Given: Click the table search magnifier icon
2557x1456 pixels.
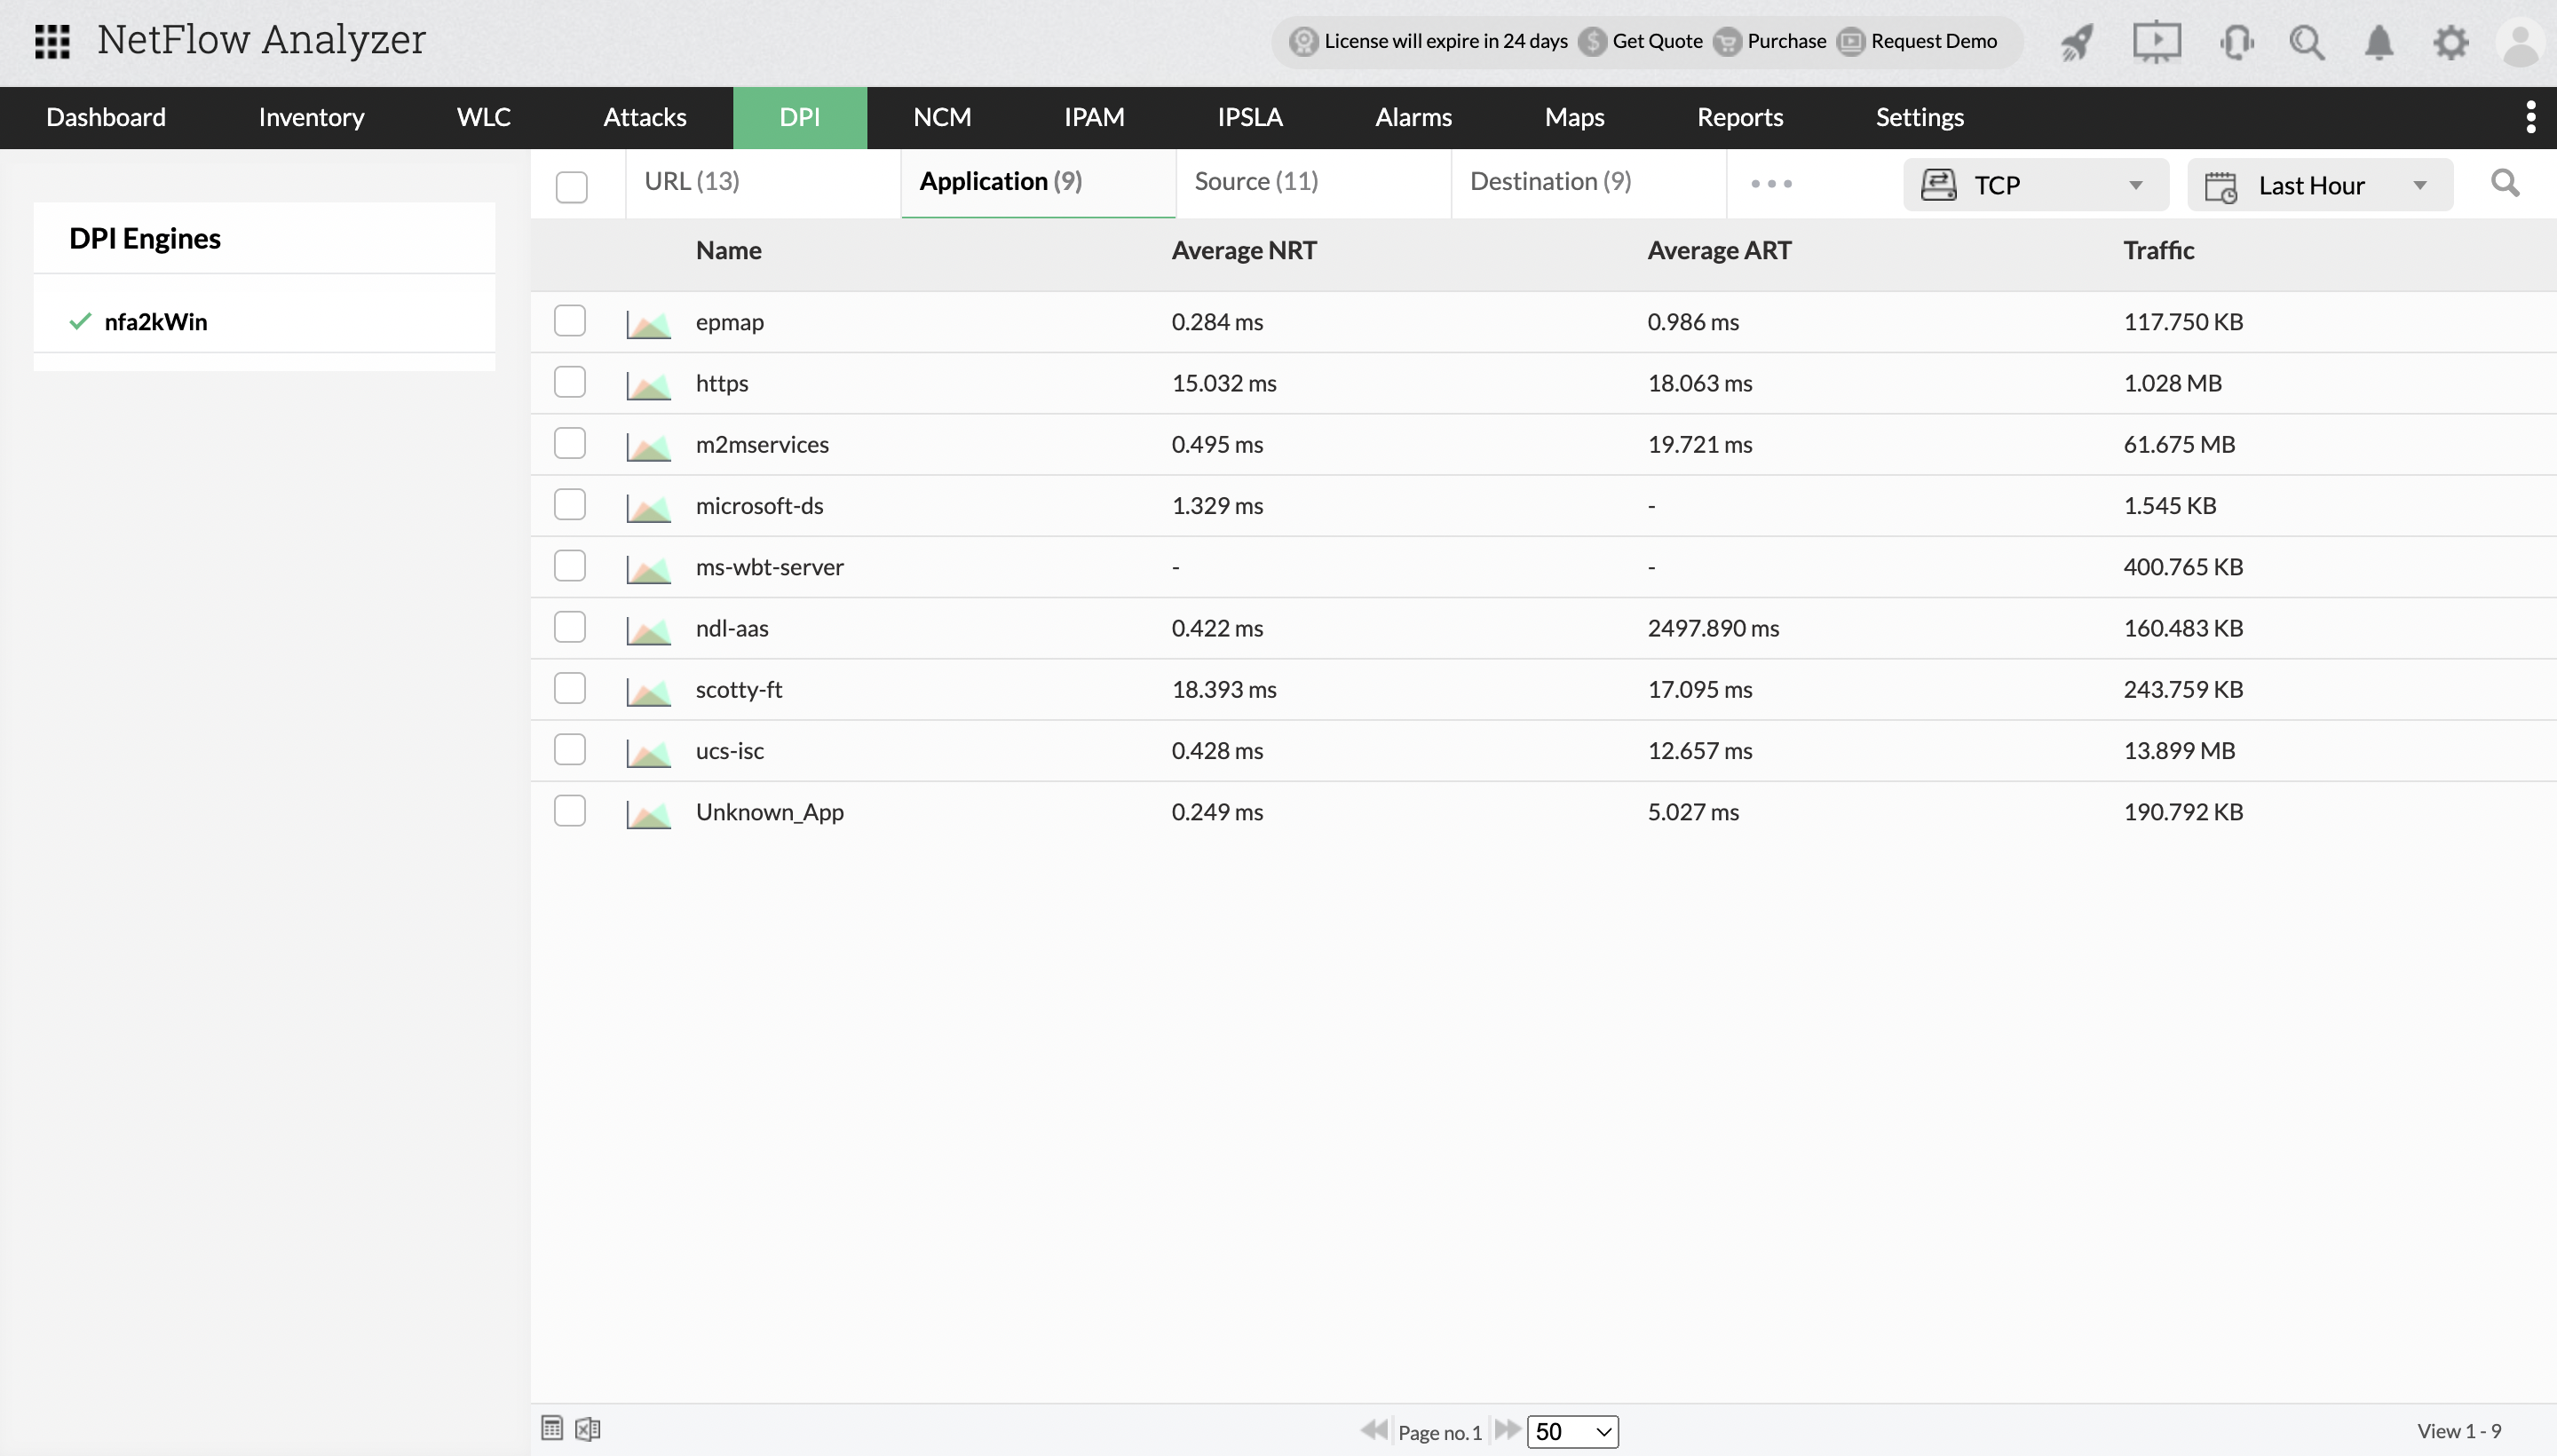Looking at the screenshot, I should tap(2504, 183).
